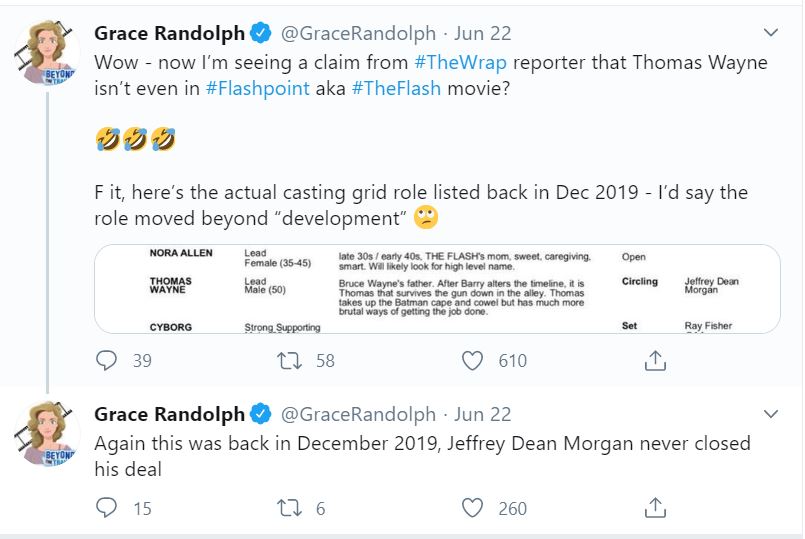Open Grace Randolph's profile name in first tweet

tap(168, 34)
